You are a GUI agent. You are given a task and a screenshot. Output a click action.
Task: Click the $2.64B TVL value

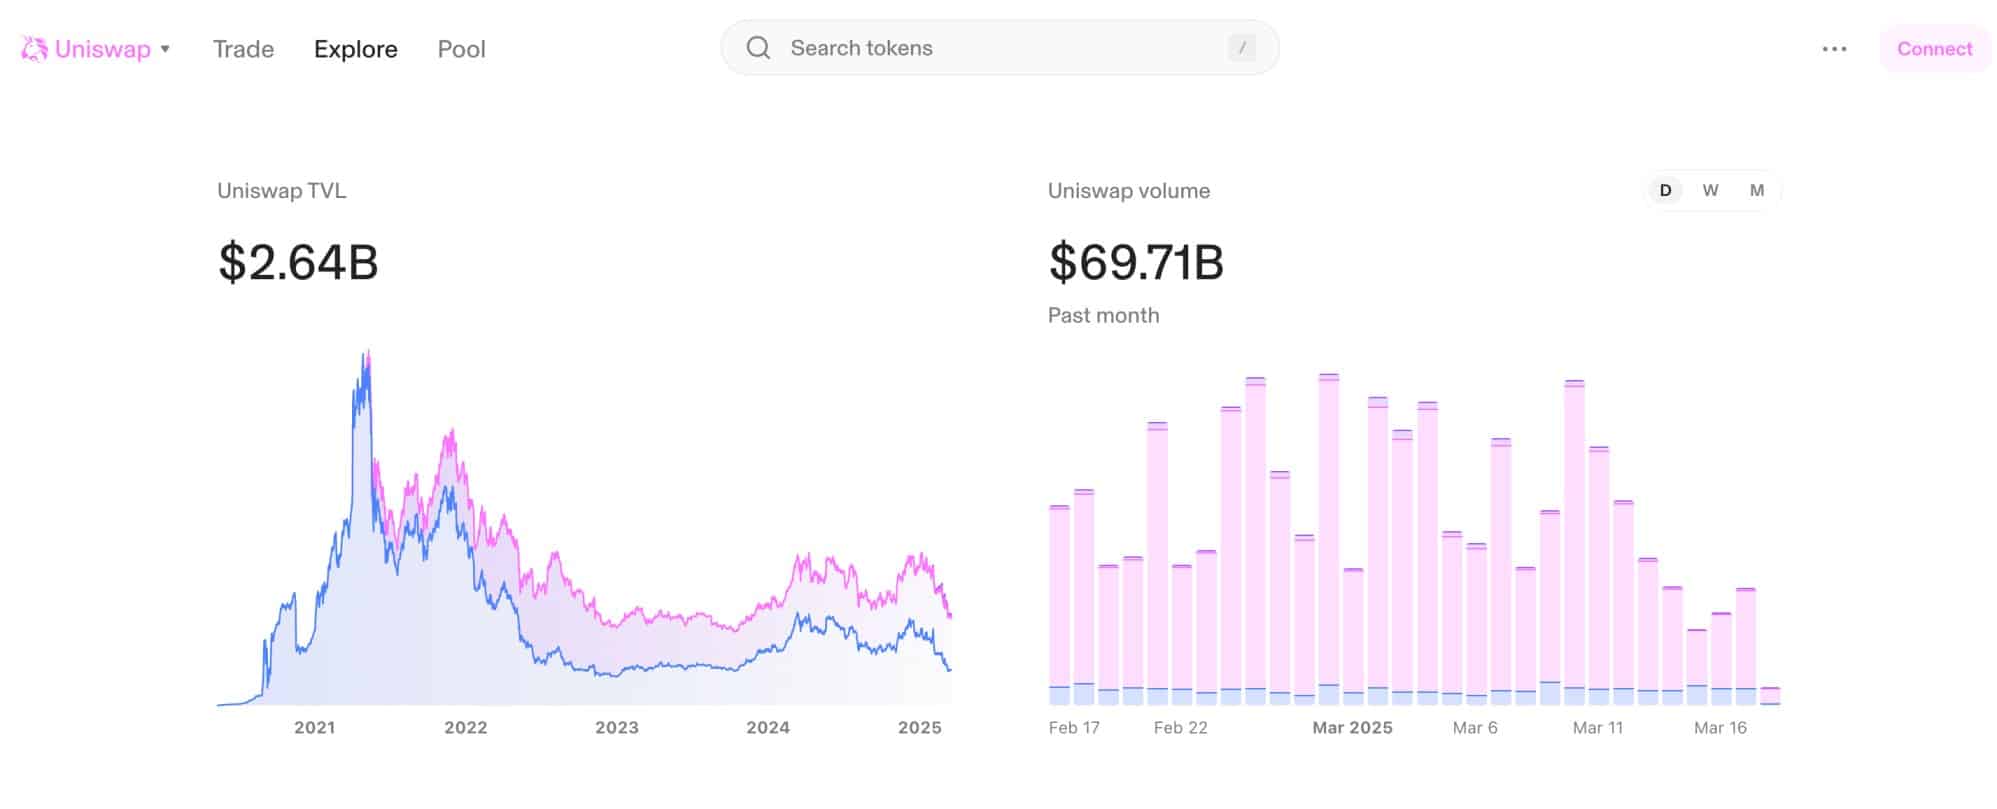298,262
